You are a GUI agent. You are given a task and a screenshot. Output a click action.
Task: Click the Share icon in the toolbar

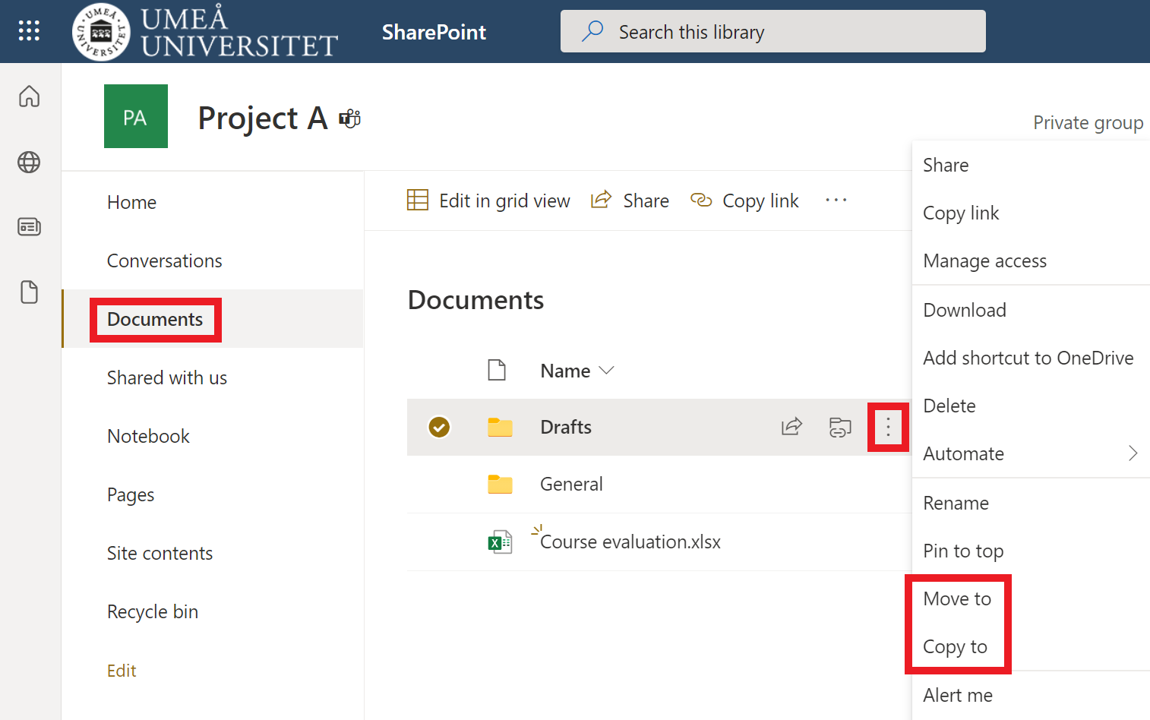coord(601,200)
